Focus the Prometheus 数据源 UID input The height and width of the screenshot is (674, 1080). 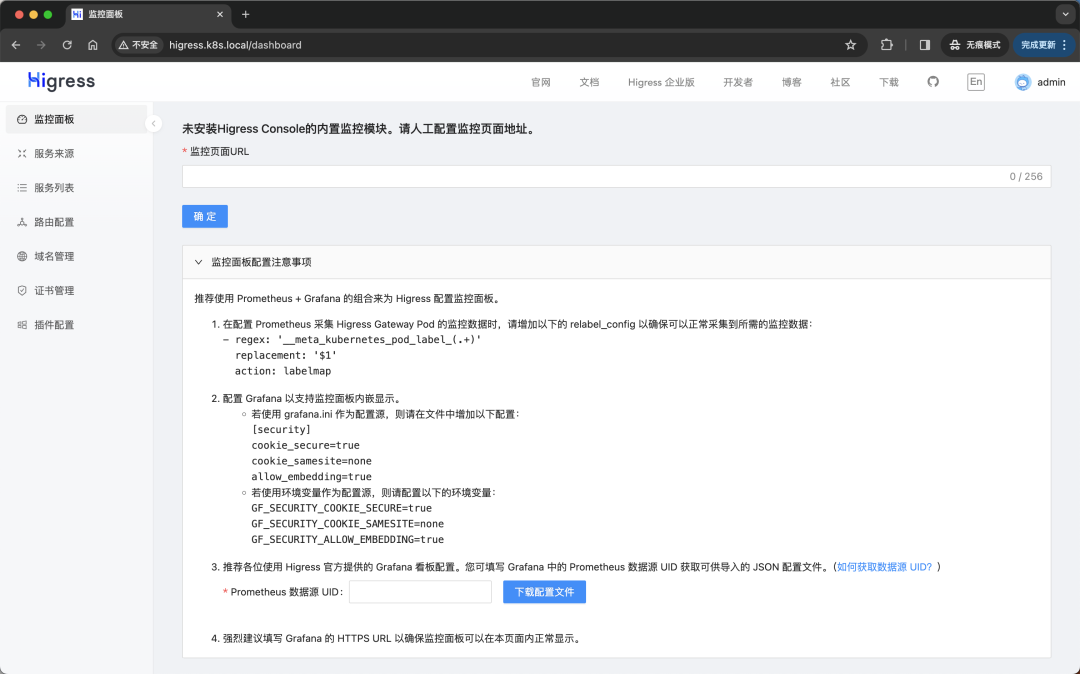click(420, 592)
